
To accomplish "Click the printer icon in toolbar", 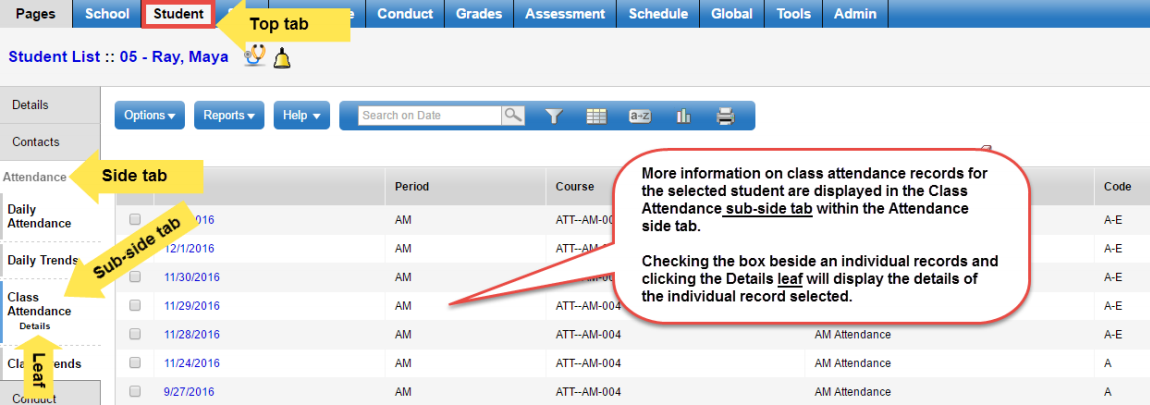I will point(725,116).
